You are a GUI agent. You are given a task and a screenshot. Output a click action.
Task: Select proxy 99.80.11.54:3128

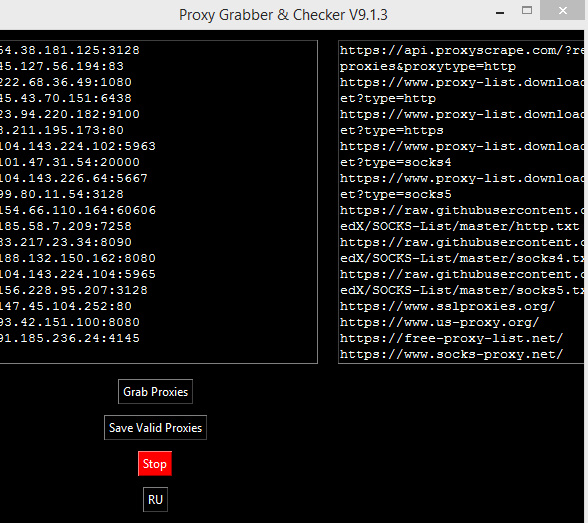point(62,194)
